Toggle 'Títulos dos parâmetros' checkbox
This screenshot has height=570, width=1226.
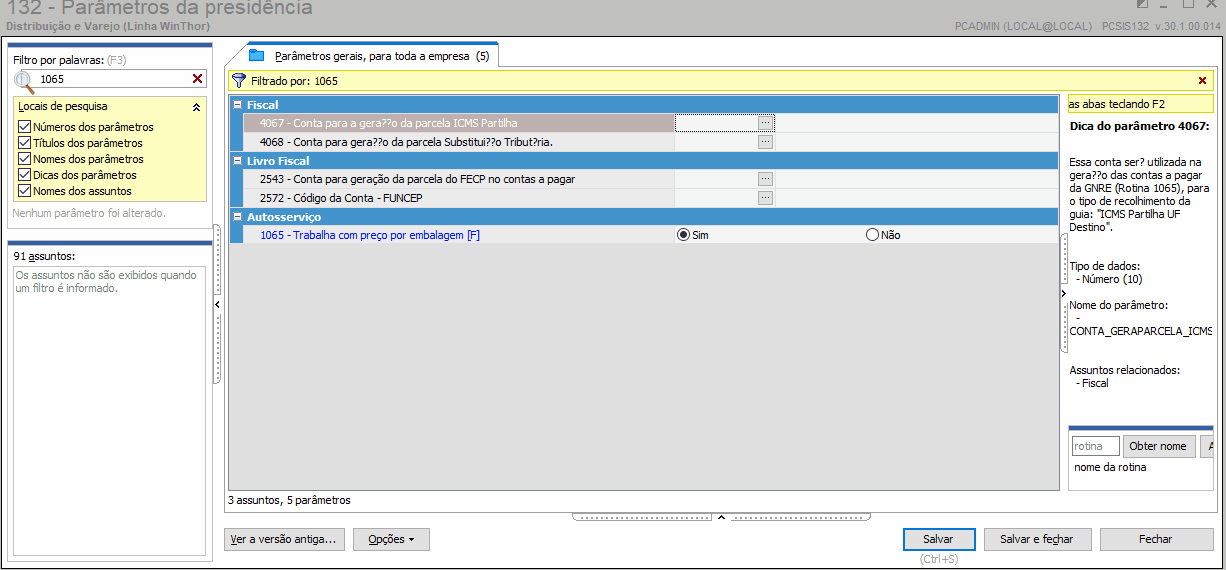click(x=25, y=143)
